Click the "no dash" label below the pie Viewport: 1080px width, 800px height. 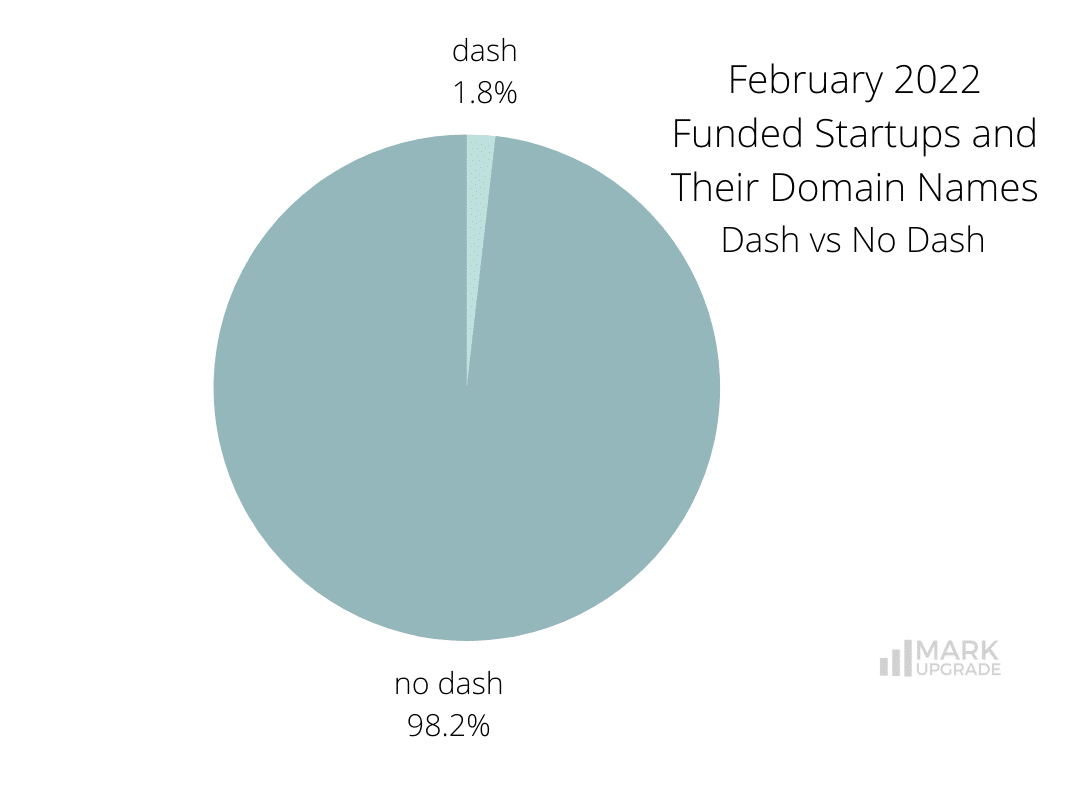[x=448, y=684]
